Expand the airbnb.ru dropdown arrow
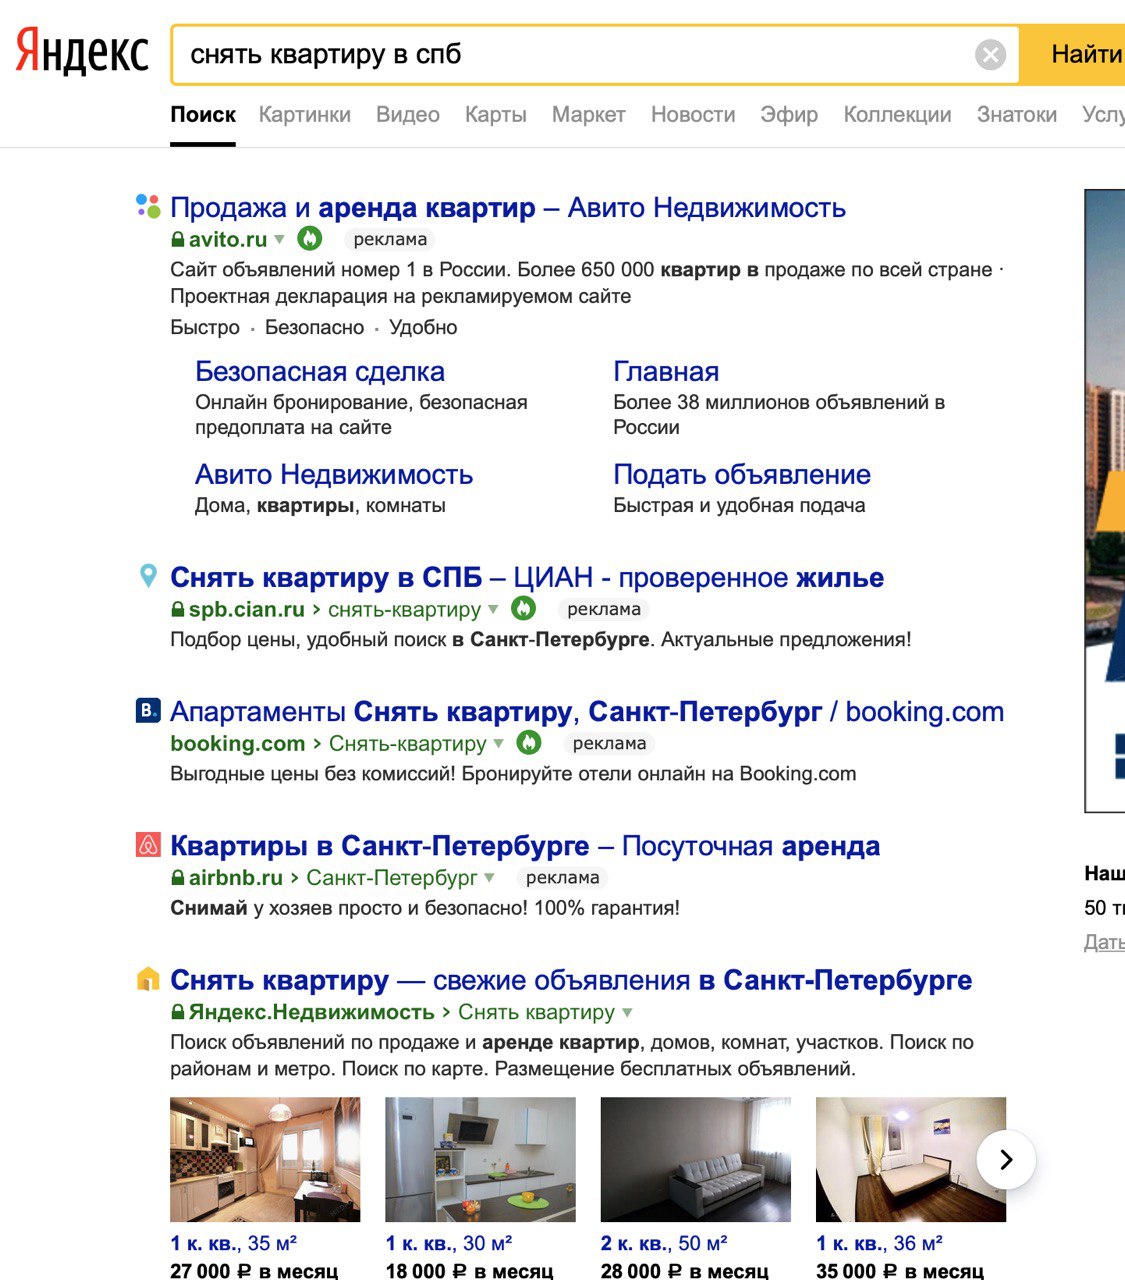1125x1280 pixels. (x=489, y=877)
